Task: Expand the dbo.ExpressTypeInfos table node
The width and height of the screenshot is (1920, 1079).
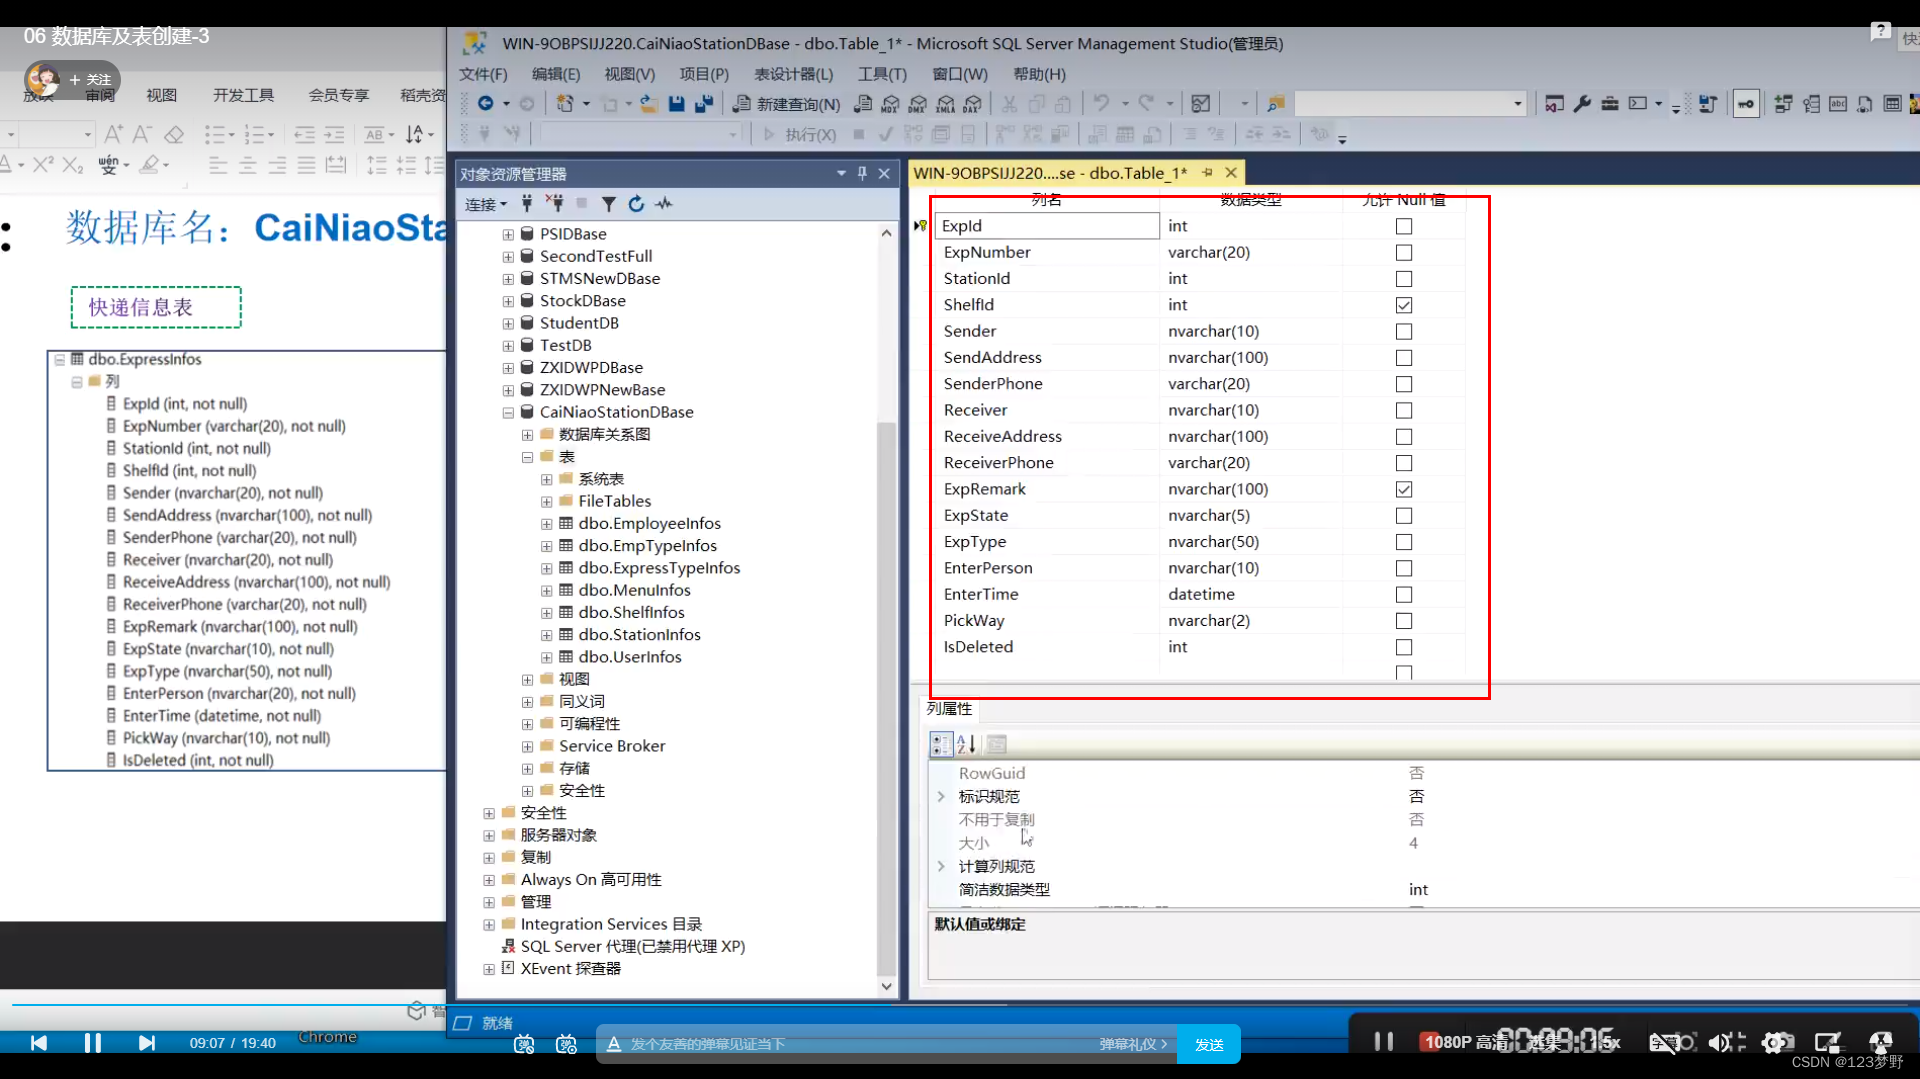Action: [x=547, y=568]
